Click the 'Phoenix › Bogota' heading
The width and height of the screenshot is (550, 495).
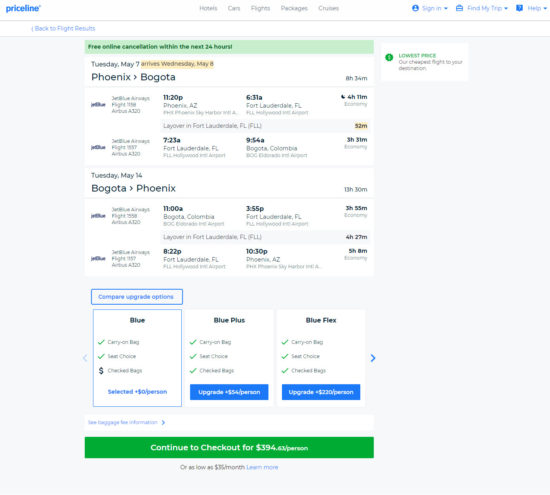pos(133,77)
